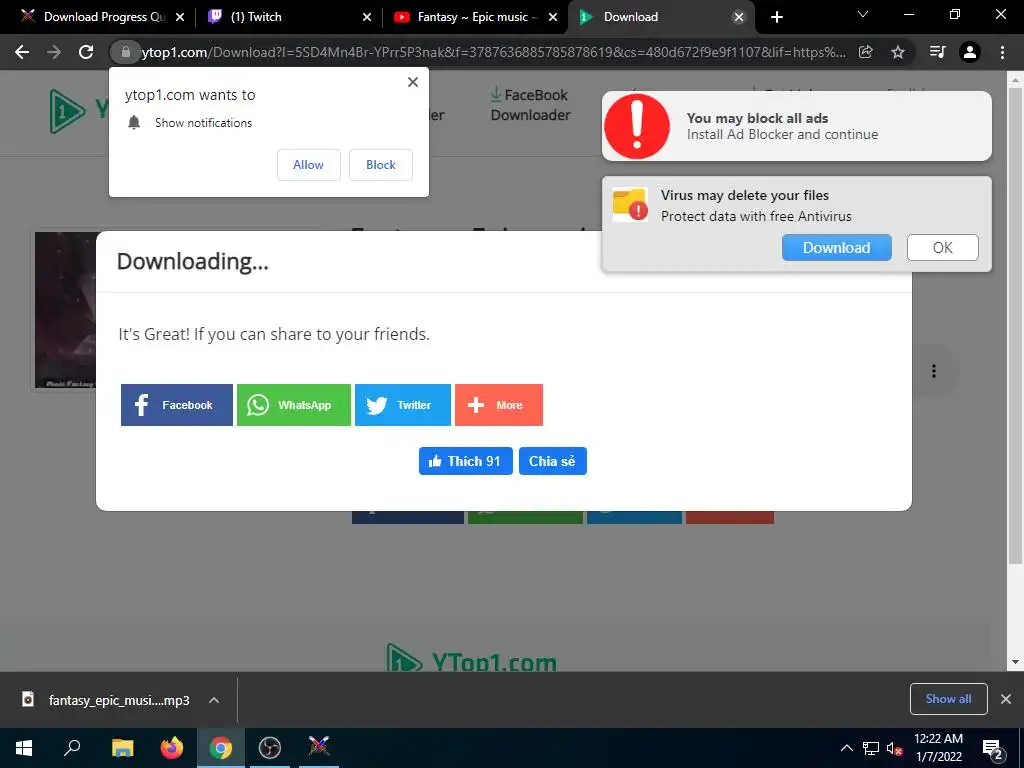
Task: Share via the Facebook button
Action: pyautogui.click(x=177, y=405)
